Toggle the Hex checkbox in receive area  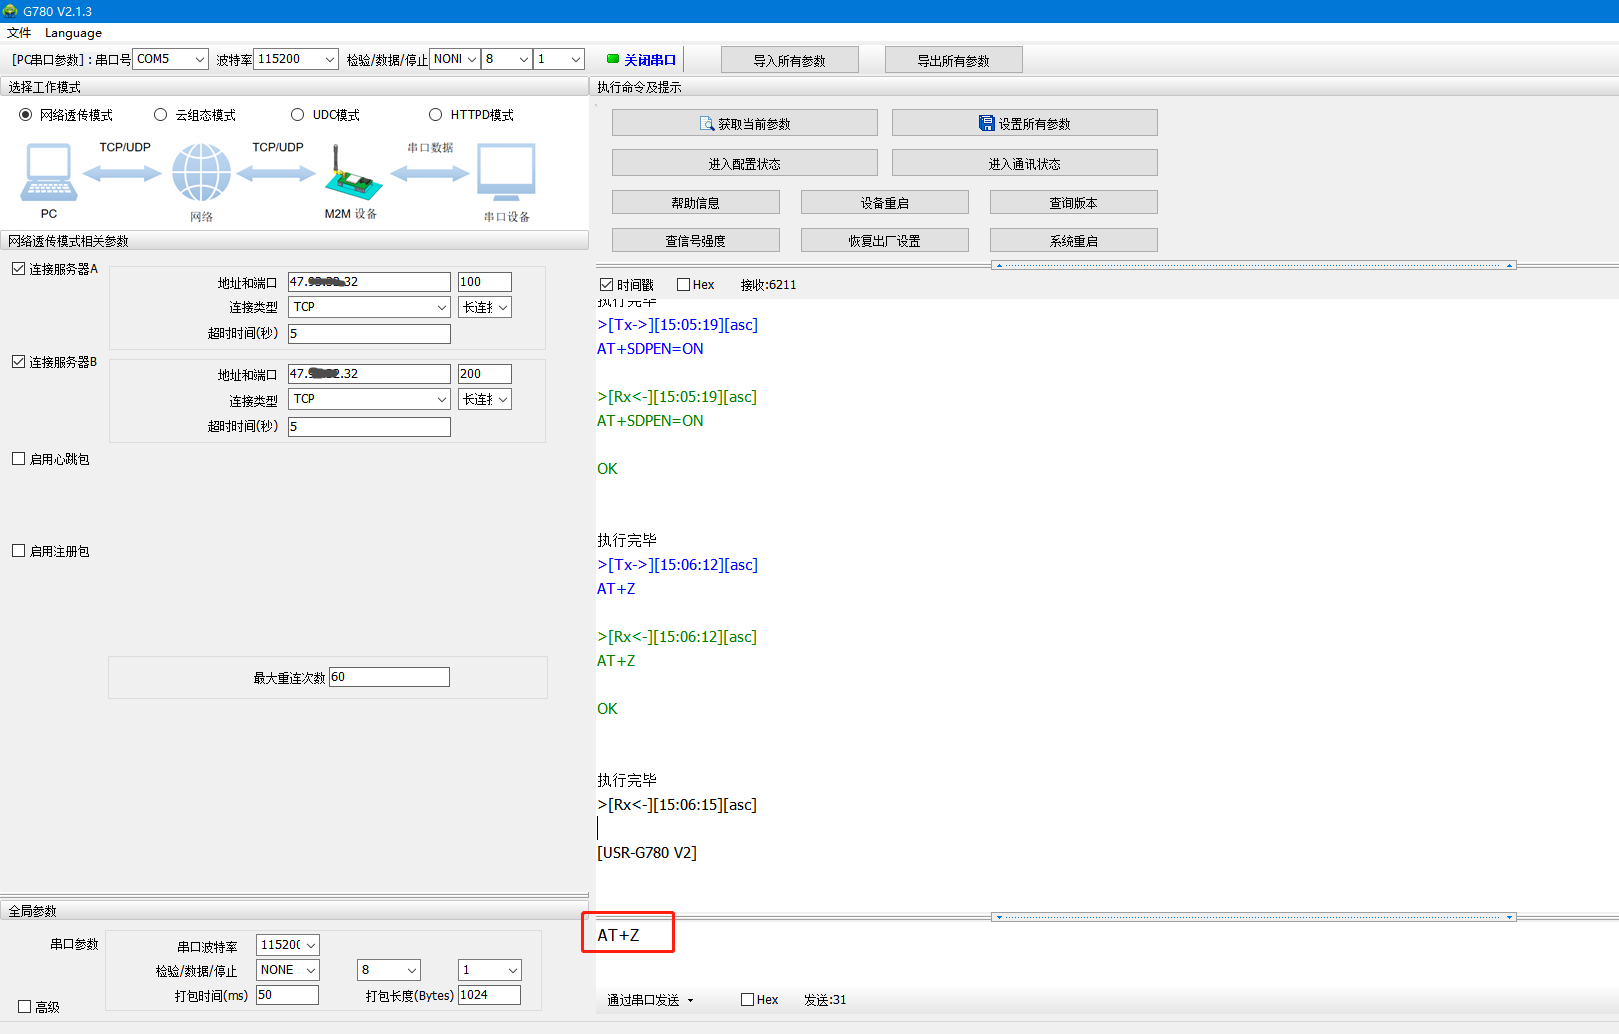click(684, 285)
